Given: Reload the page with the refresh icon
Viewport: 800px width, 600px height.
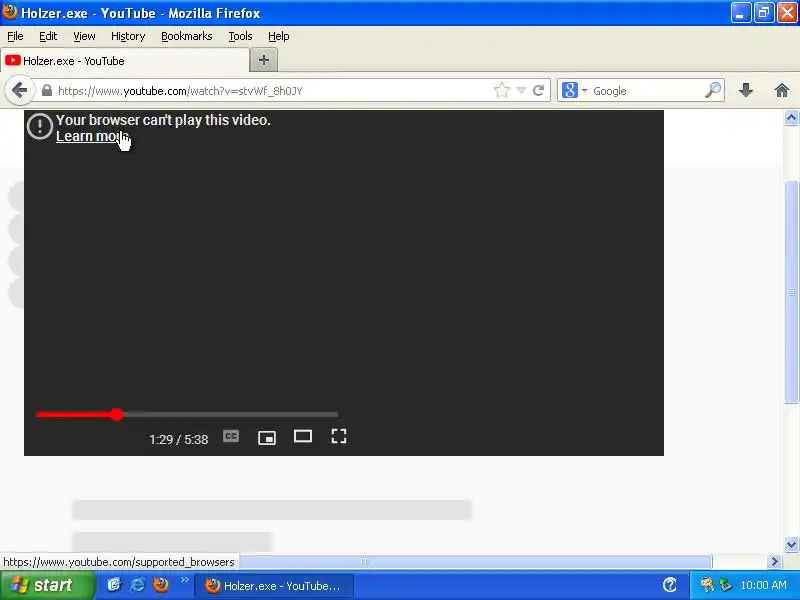Looking at the screenshot, I should tap(538, 91).
